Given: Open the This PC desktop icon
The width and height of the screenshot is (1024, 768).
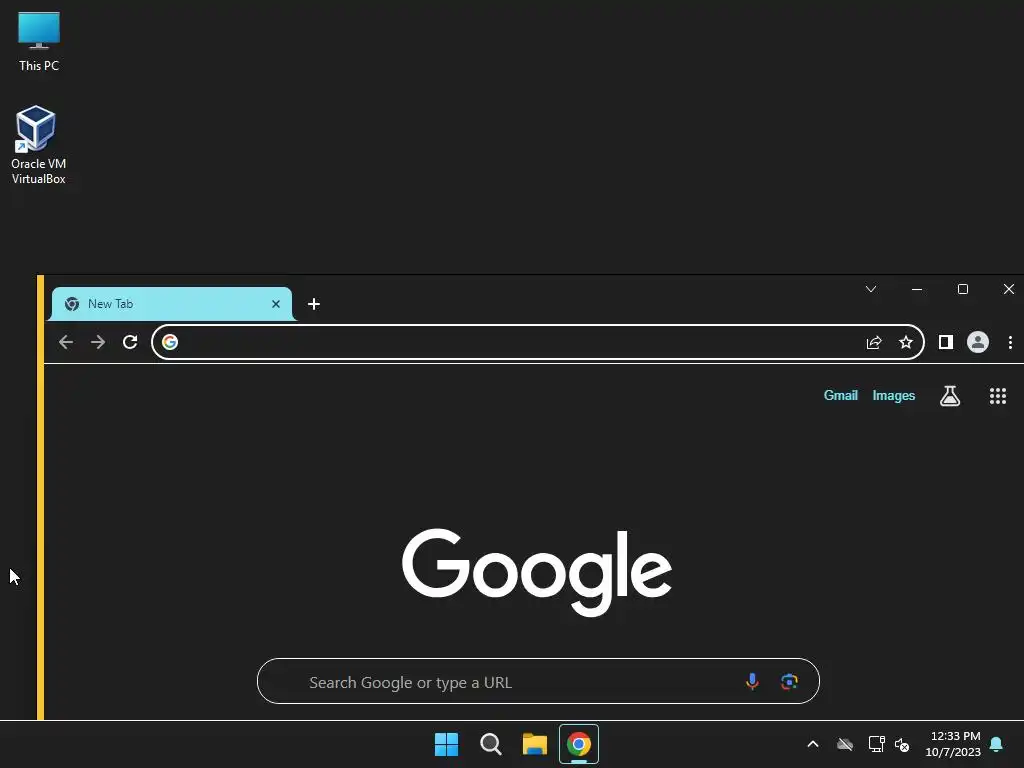Looking at the screenshot, I should point(39,40).
